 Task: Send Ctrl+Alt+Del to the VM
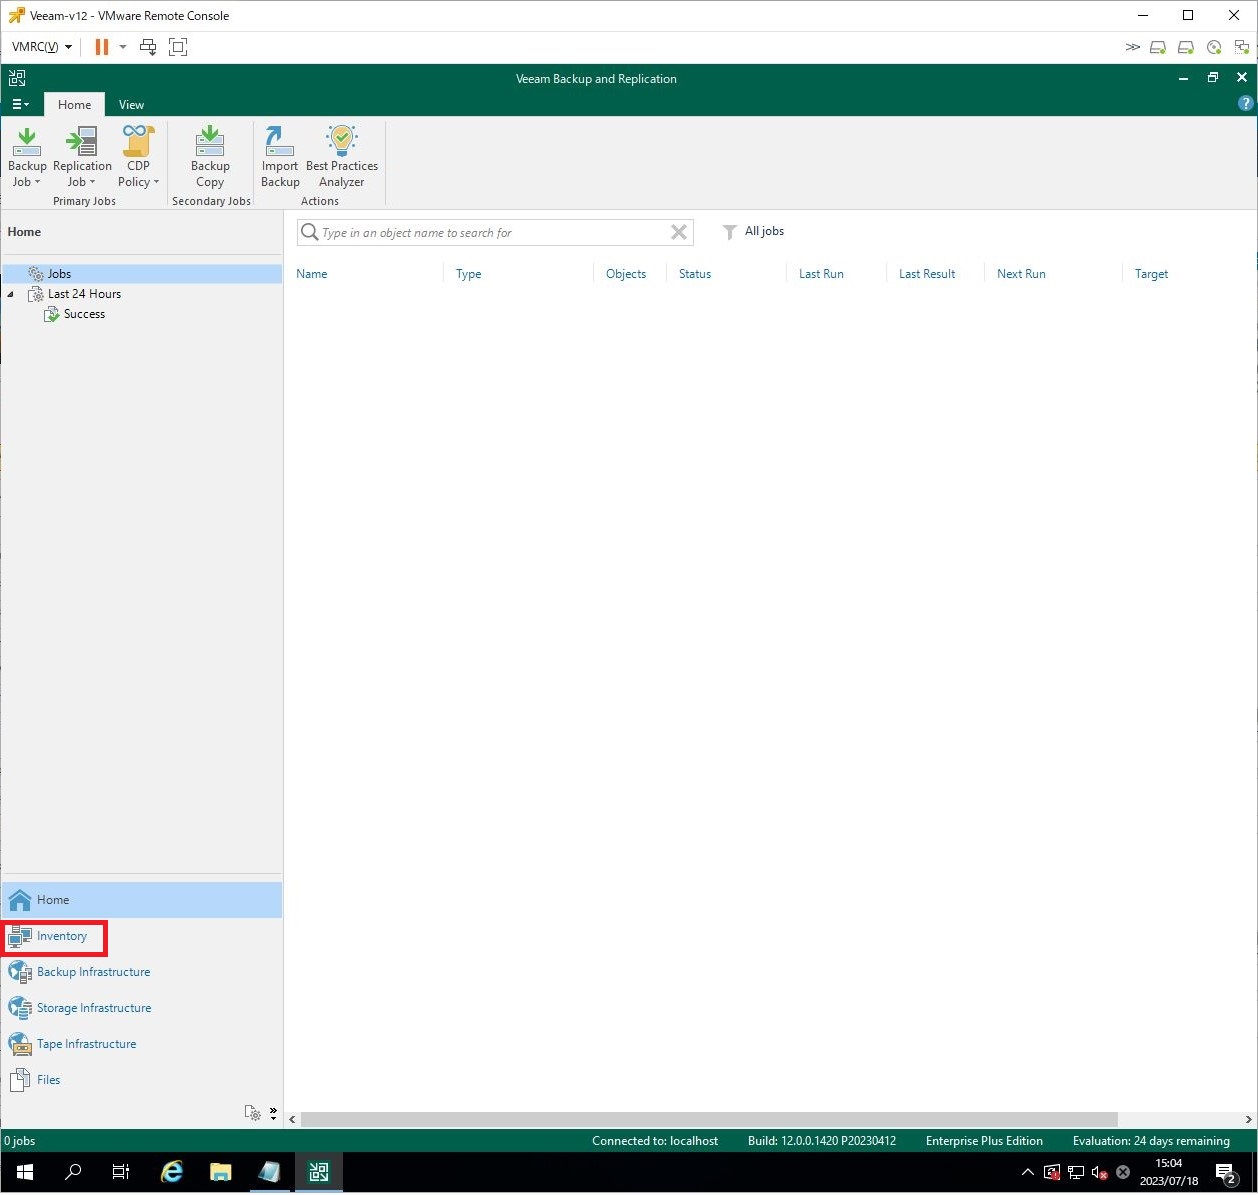pos(148,47)
